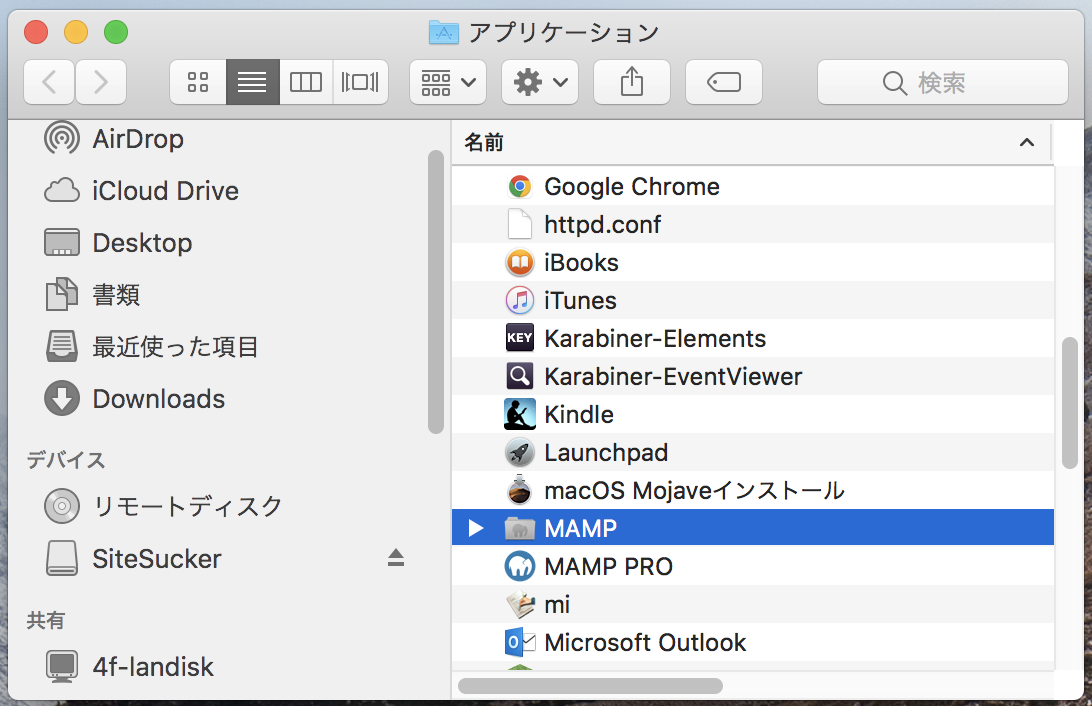Open the gear action menu
Image resolution: width=1092 pixels, height=706 pixels.
[x=539, y=82]
